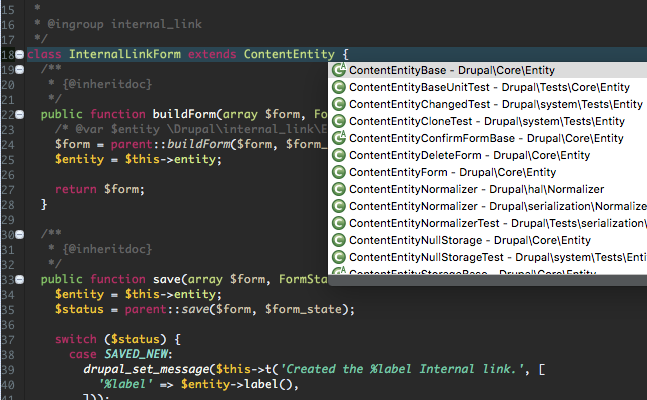
Task: Click the class icon beside ContentEntityBase suggestion
Action: [339, 70]
